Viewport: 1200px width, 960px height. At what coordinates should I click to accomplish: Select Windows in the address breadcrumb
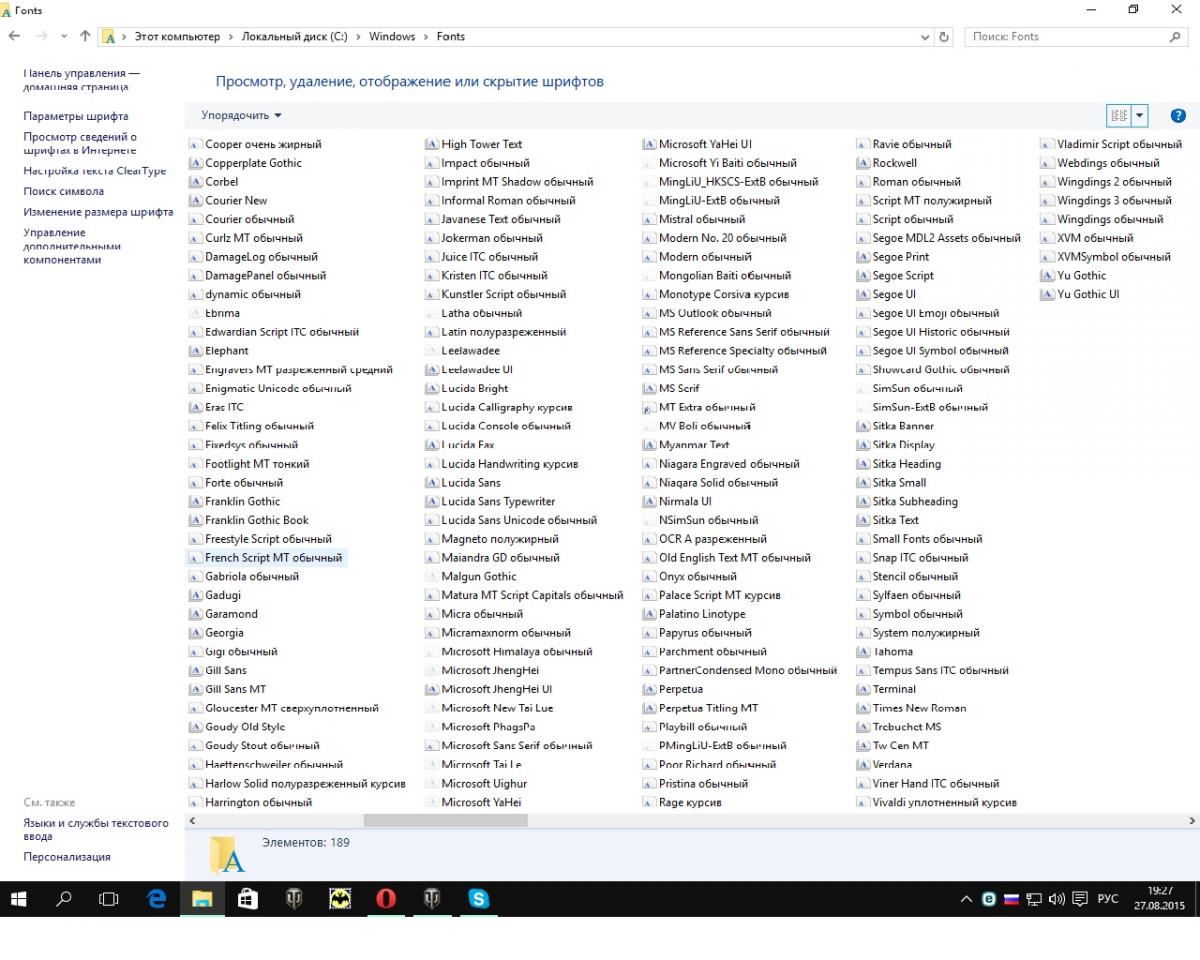coord(392,37)
